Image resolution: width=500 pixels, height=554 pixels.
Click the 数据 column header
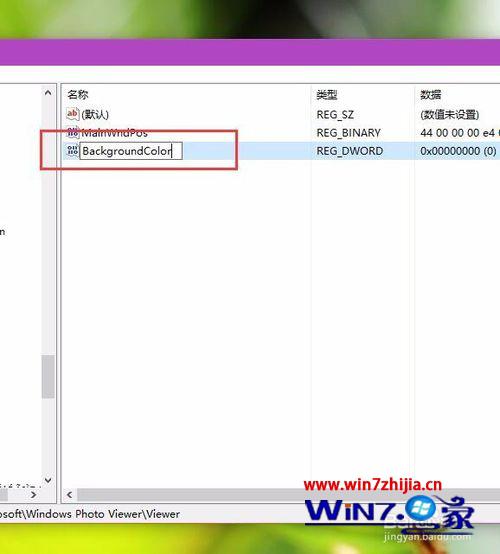[430, 95]
